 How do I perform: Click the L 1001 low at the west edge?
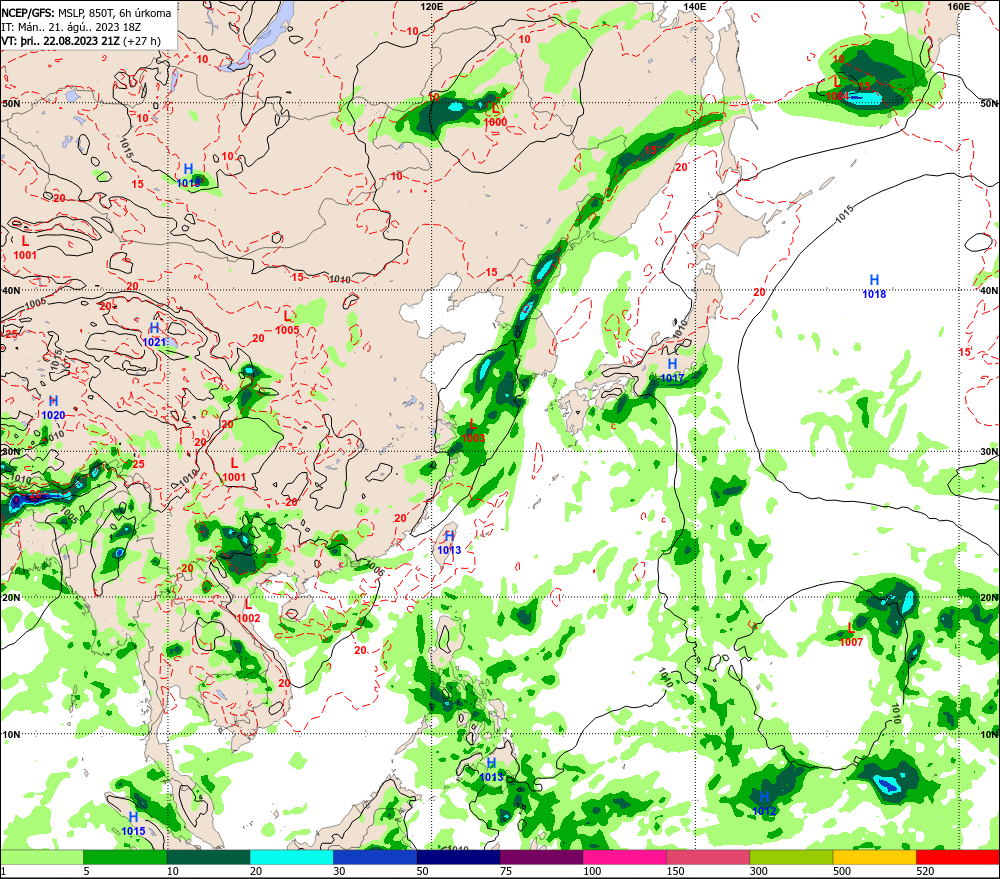25,248
